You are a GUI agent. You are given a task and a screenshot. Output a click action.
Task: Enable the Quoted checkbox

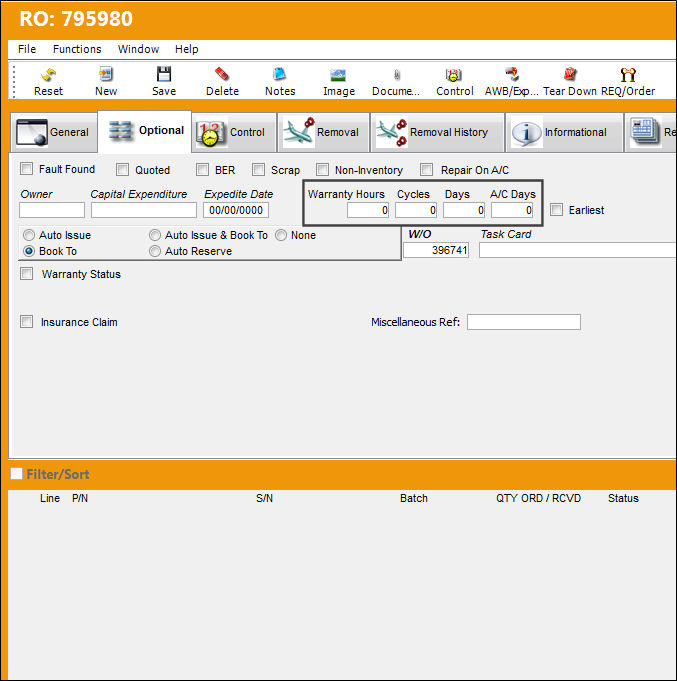122,169
